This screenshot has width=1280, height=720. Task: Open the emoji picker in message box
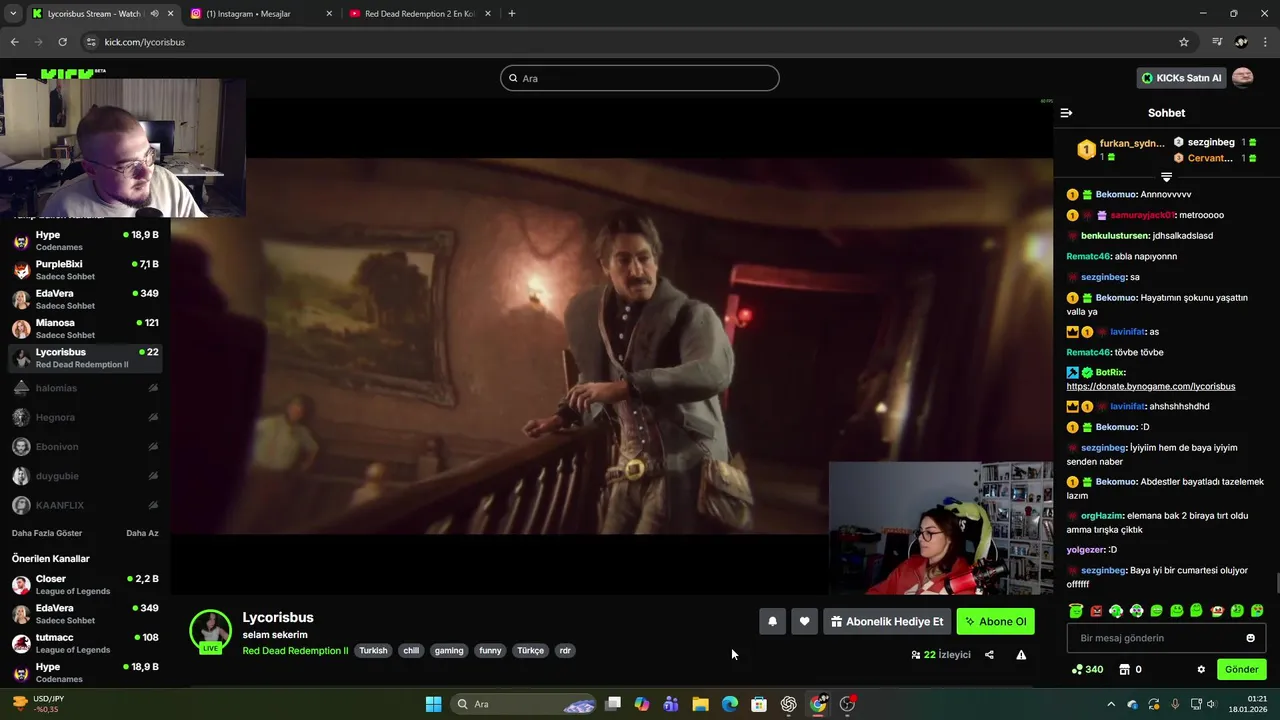pos(1250,638)
